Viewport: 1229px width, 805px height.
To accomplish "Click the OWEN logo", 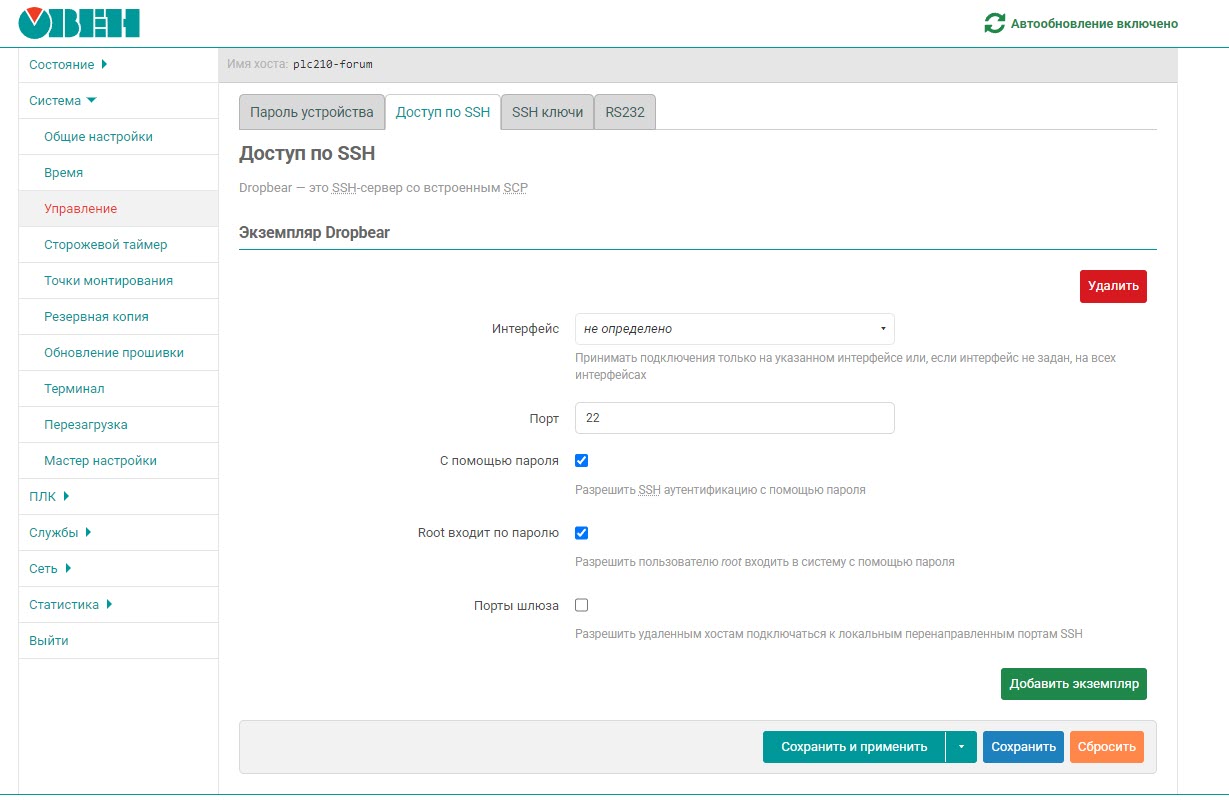I will [x=79, y=23].
